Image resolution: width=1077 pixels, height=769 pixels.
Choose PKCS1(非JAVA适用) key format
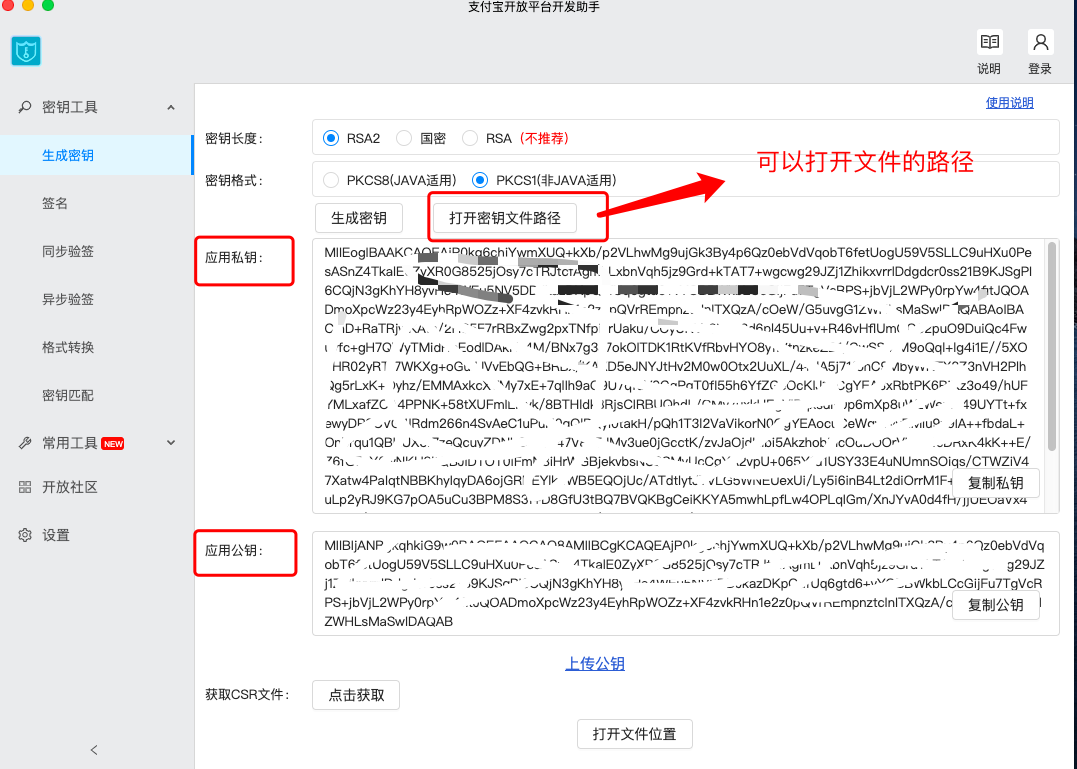click(479, 181)
